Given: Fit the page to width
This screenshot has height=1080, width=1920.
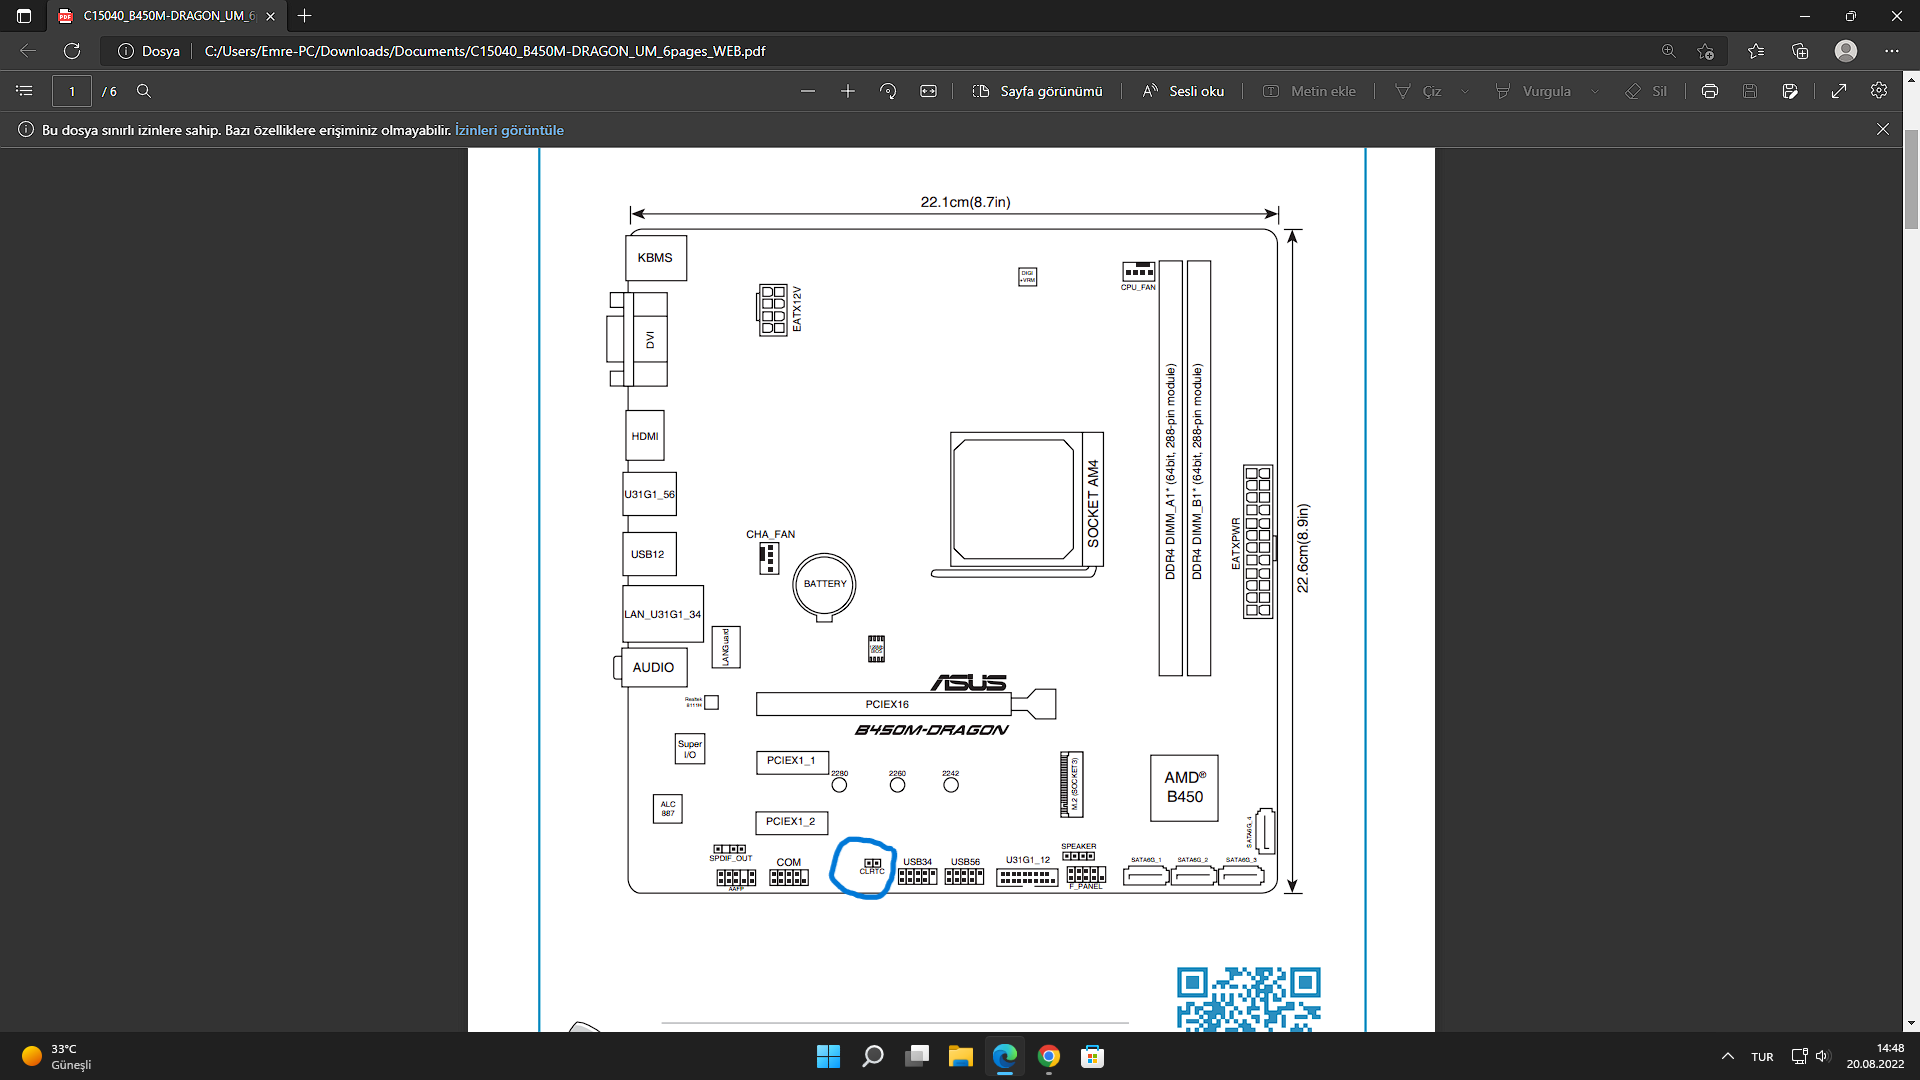Looking at the screenshot, I should coord(929,91).
